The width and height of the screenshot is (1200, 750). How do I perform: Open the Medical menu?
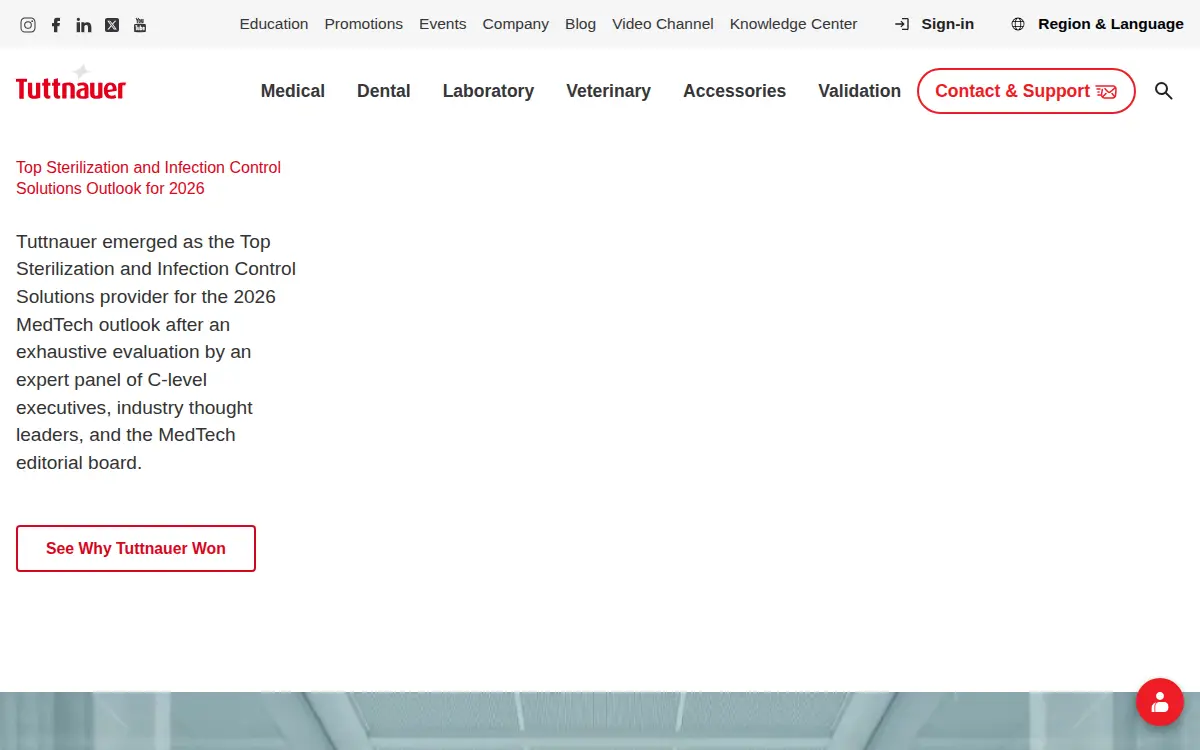293,91
